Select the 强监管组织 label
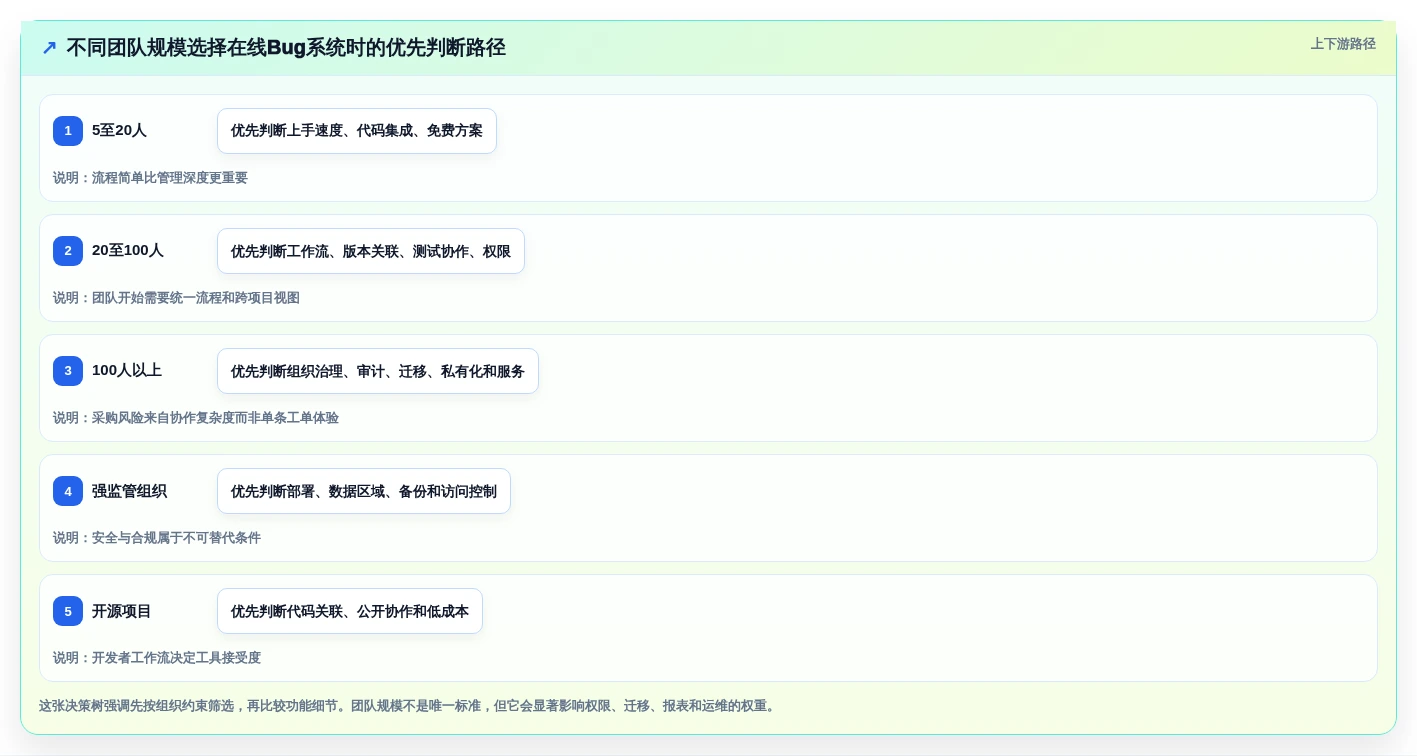 coord(129,491)
